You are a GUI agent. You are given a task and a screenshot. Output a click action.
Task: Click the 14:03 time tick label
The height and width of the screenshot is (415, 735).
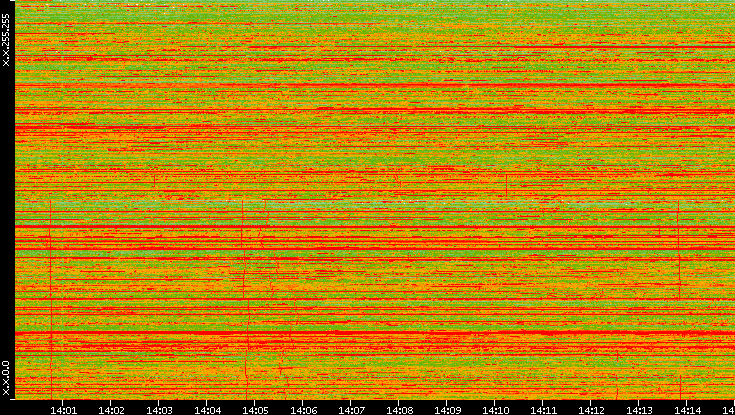pyautogui.click(x=159, y=410)
